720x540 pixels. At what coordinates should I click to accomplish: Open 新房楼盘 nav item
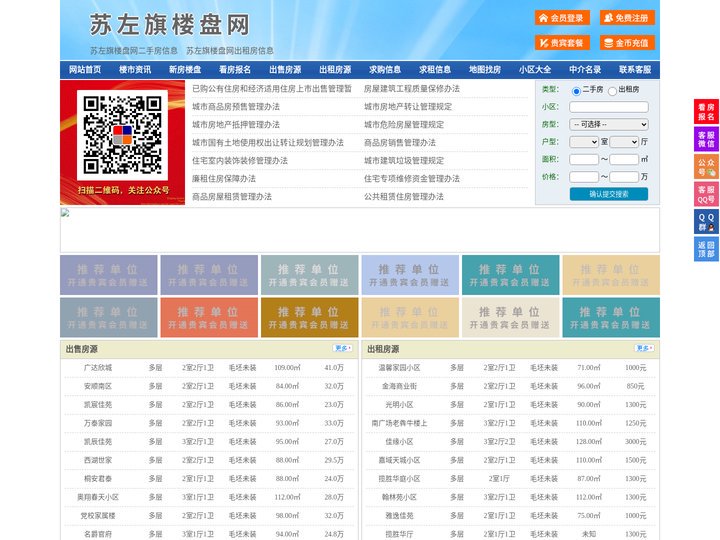pyautogui.click(x=185, y=70)
